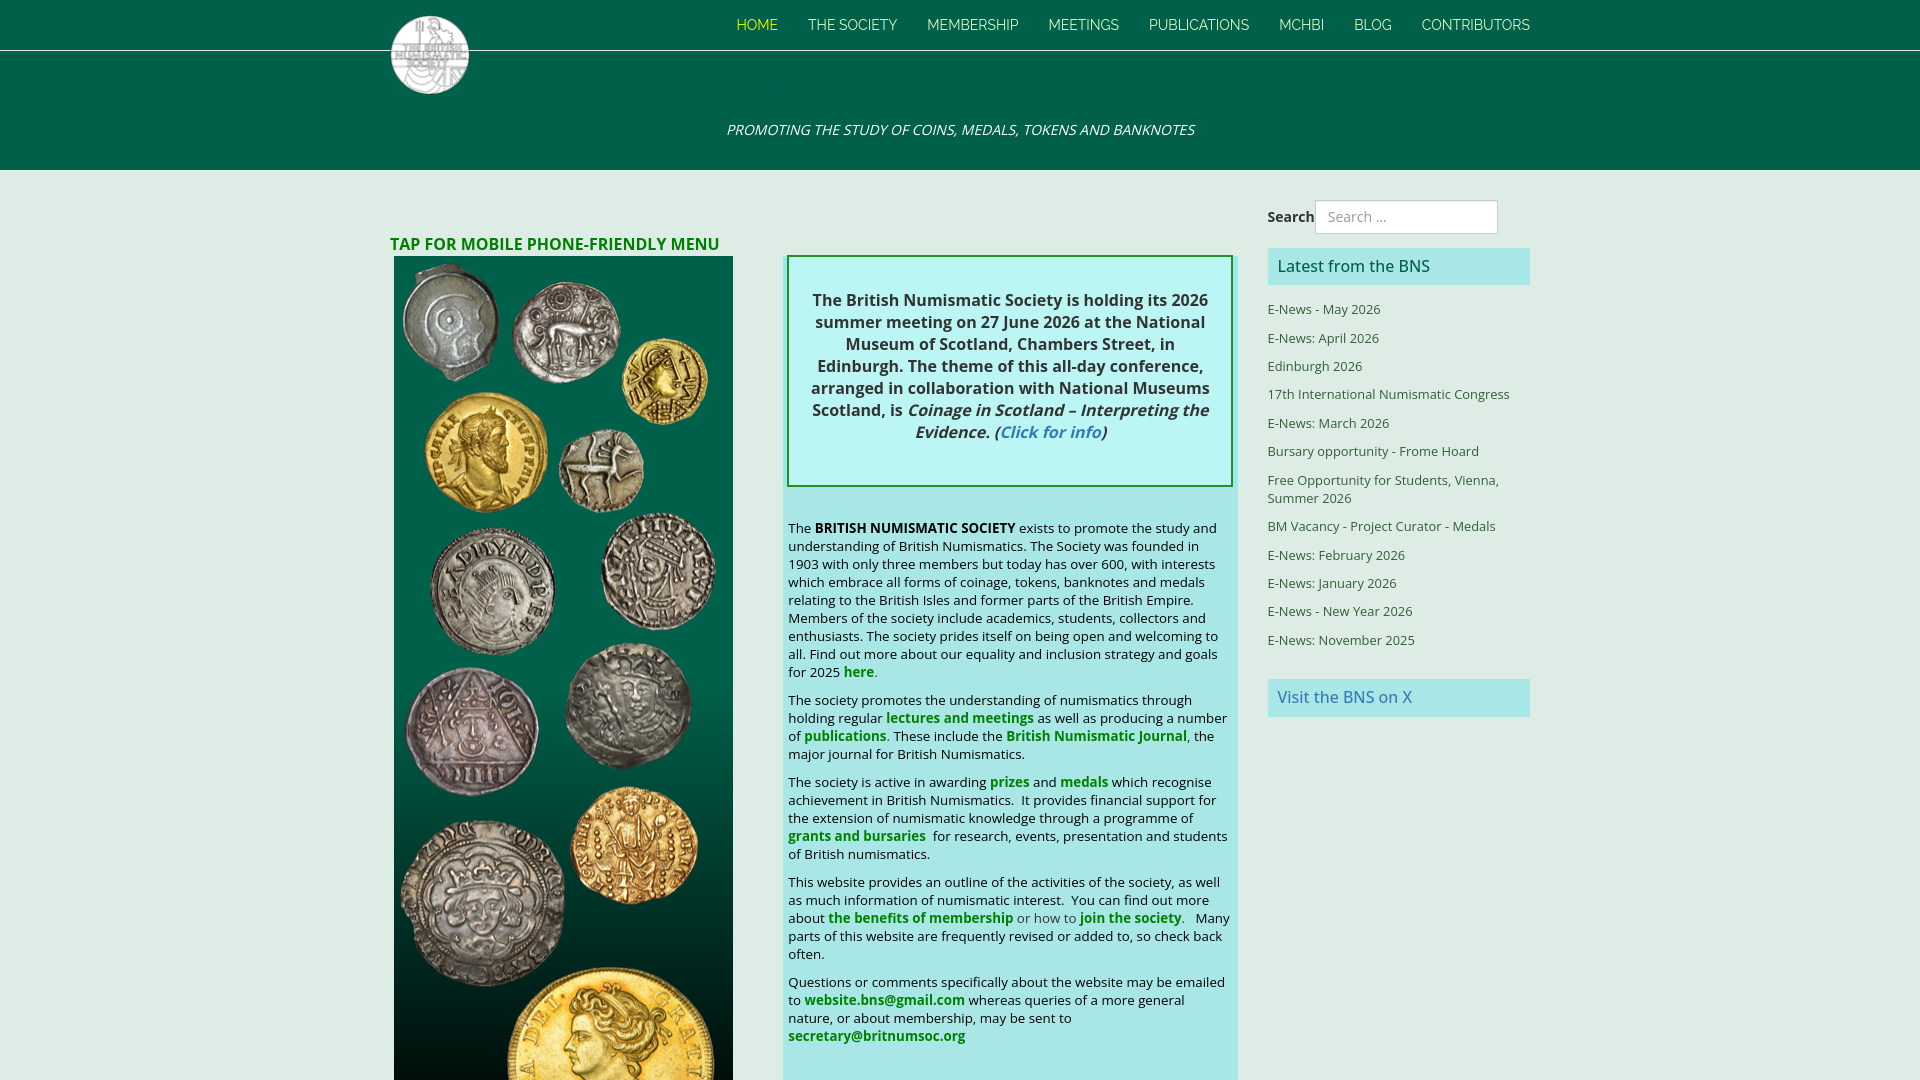Open 'Bursary opportunity - Frome Hoard' post
The image size is (1920, 1080).
point(1372,452)
